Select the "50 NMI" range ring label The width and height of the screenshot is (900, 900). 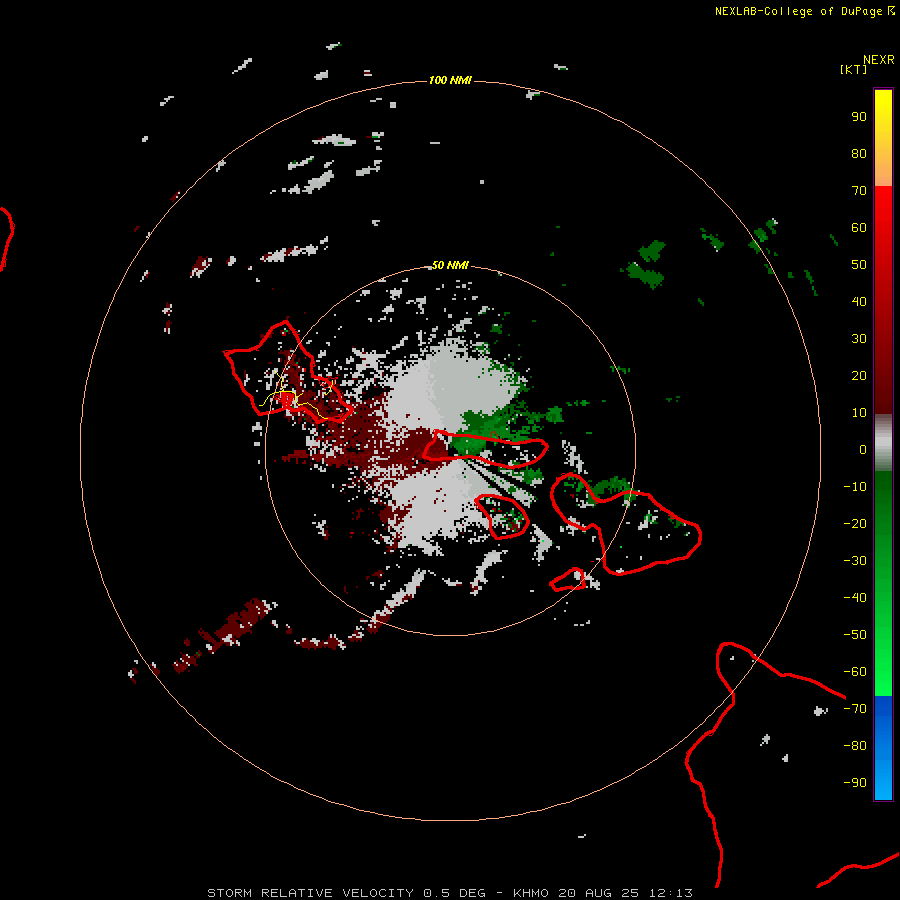coord(450,265)
